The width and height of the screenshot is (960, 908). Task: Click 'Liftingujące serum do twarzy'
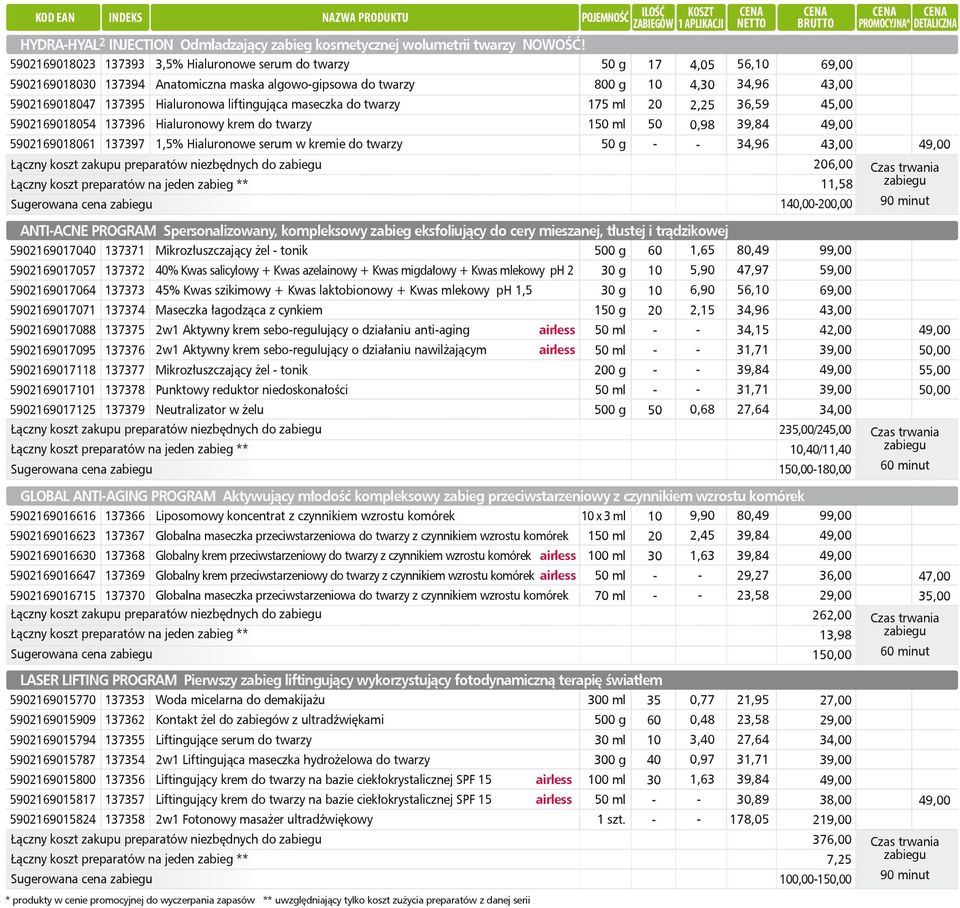pyautogui.click(x=233, y=740)
